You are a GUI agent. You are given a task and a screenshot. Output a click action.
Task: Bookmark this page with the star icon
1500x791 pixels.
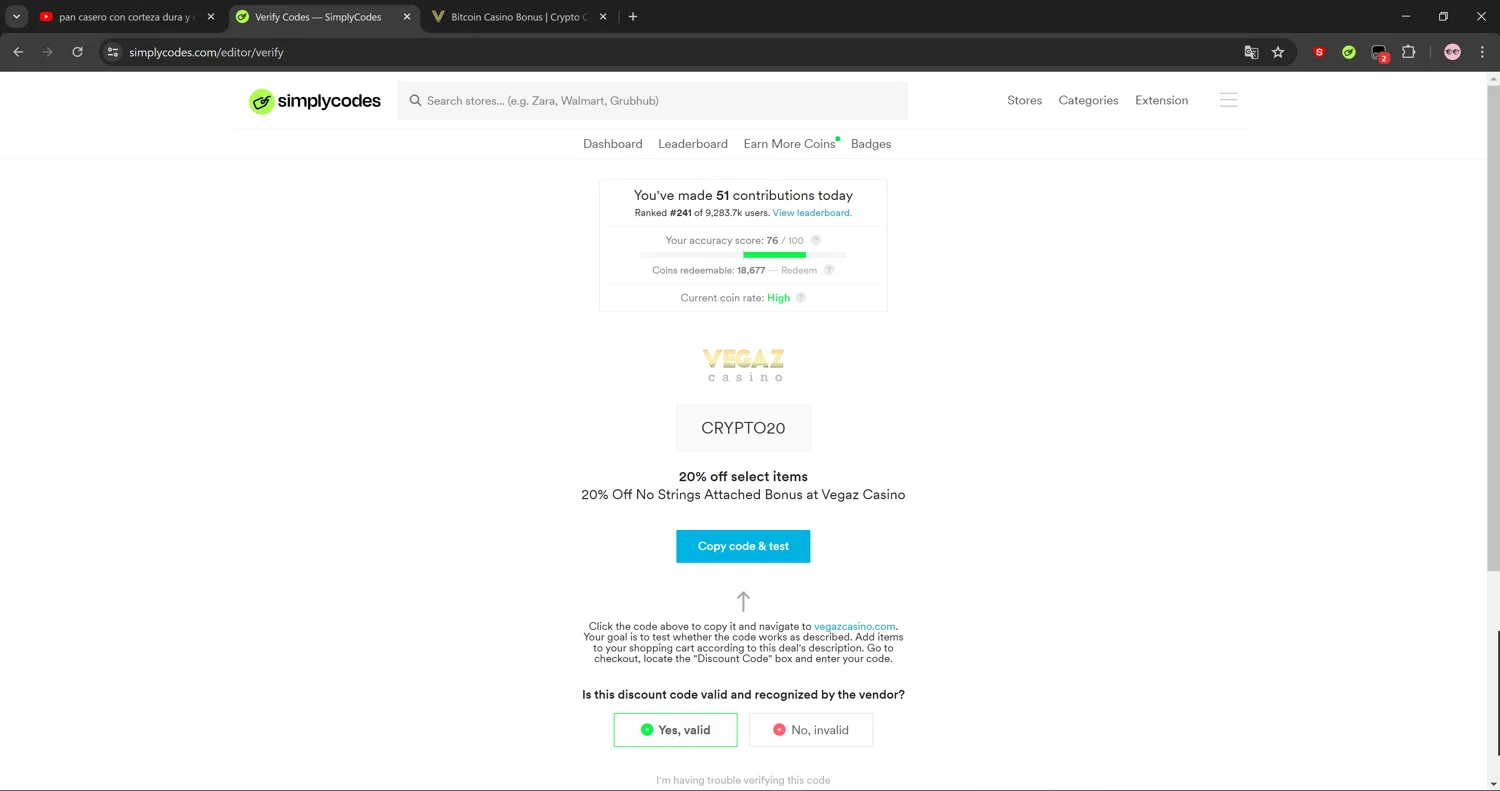point(1278,52)
